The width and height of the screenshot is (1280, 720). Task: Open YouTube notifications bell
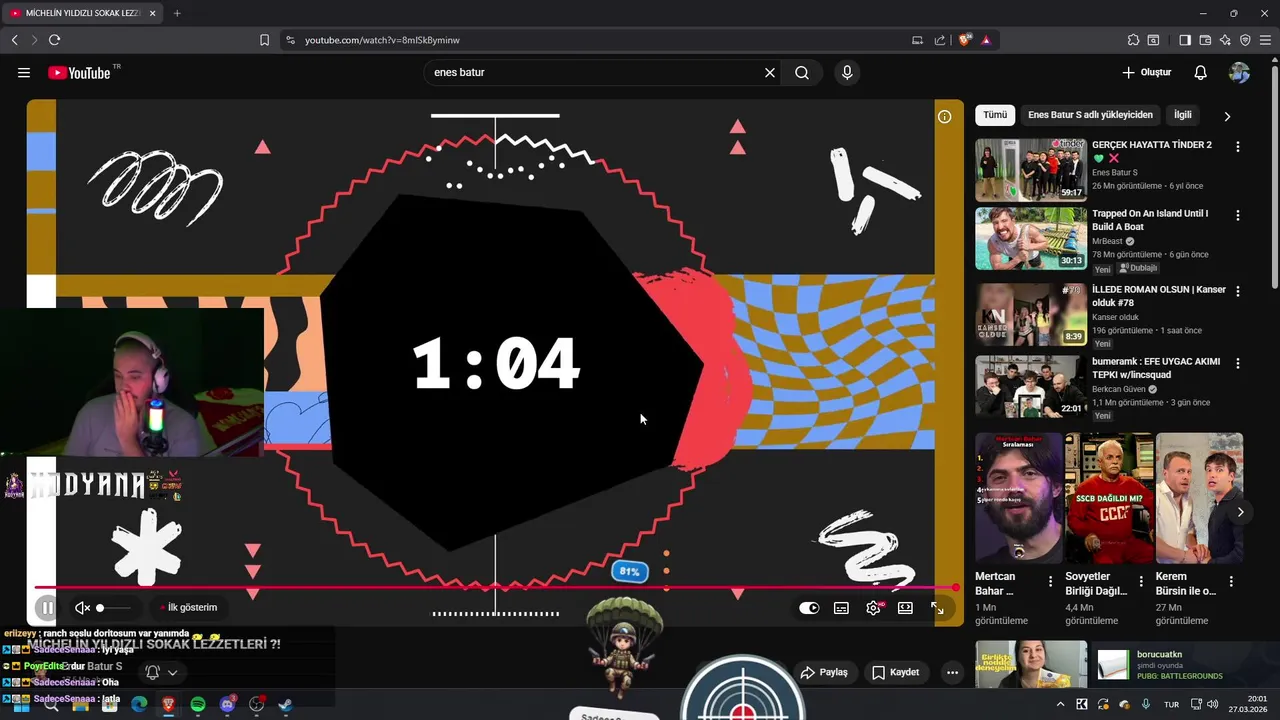click(1201, 72)
